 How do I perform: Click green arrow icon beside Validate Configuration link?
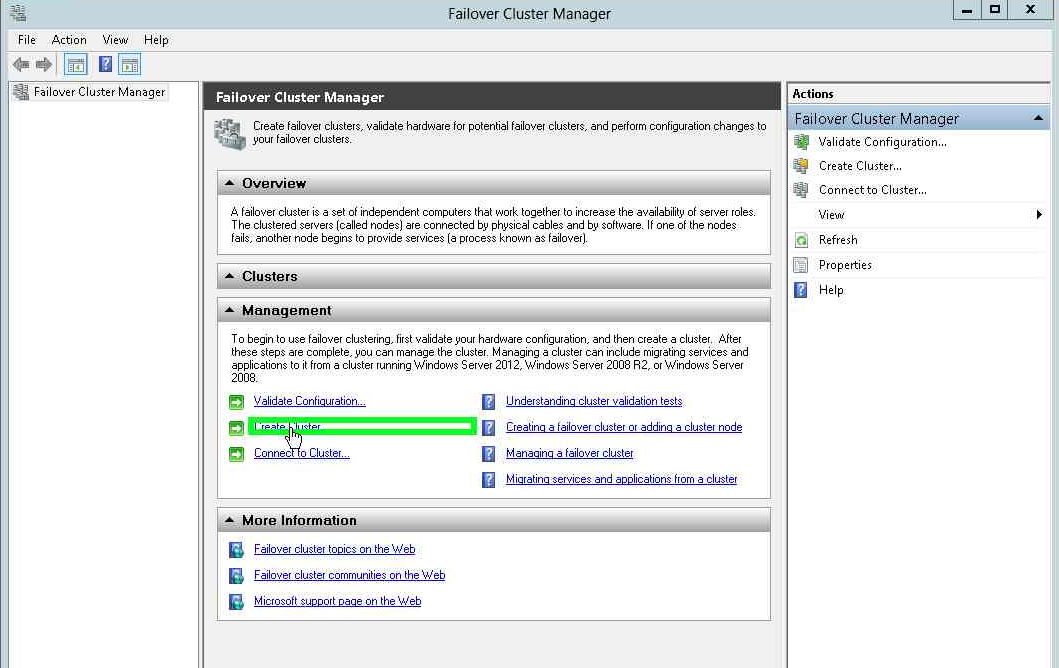pyautogui.click(x=236, y=402)
